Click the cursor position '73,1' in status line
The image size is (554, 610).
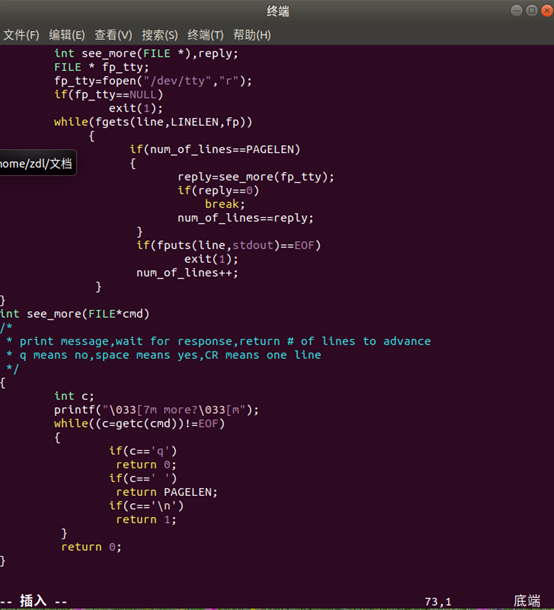(438, 602)
